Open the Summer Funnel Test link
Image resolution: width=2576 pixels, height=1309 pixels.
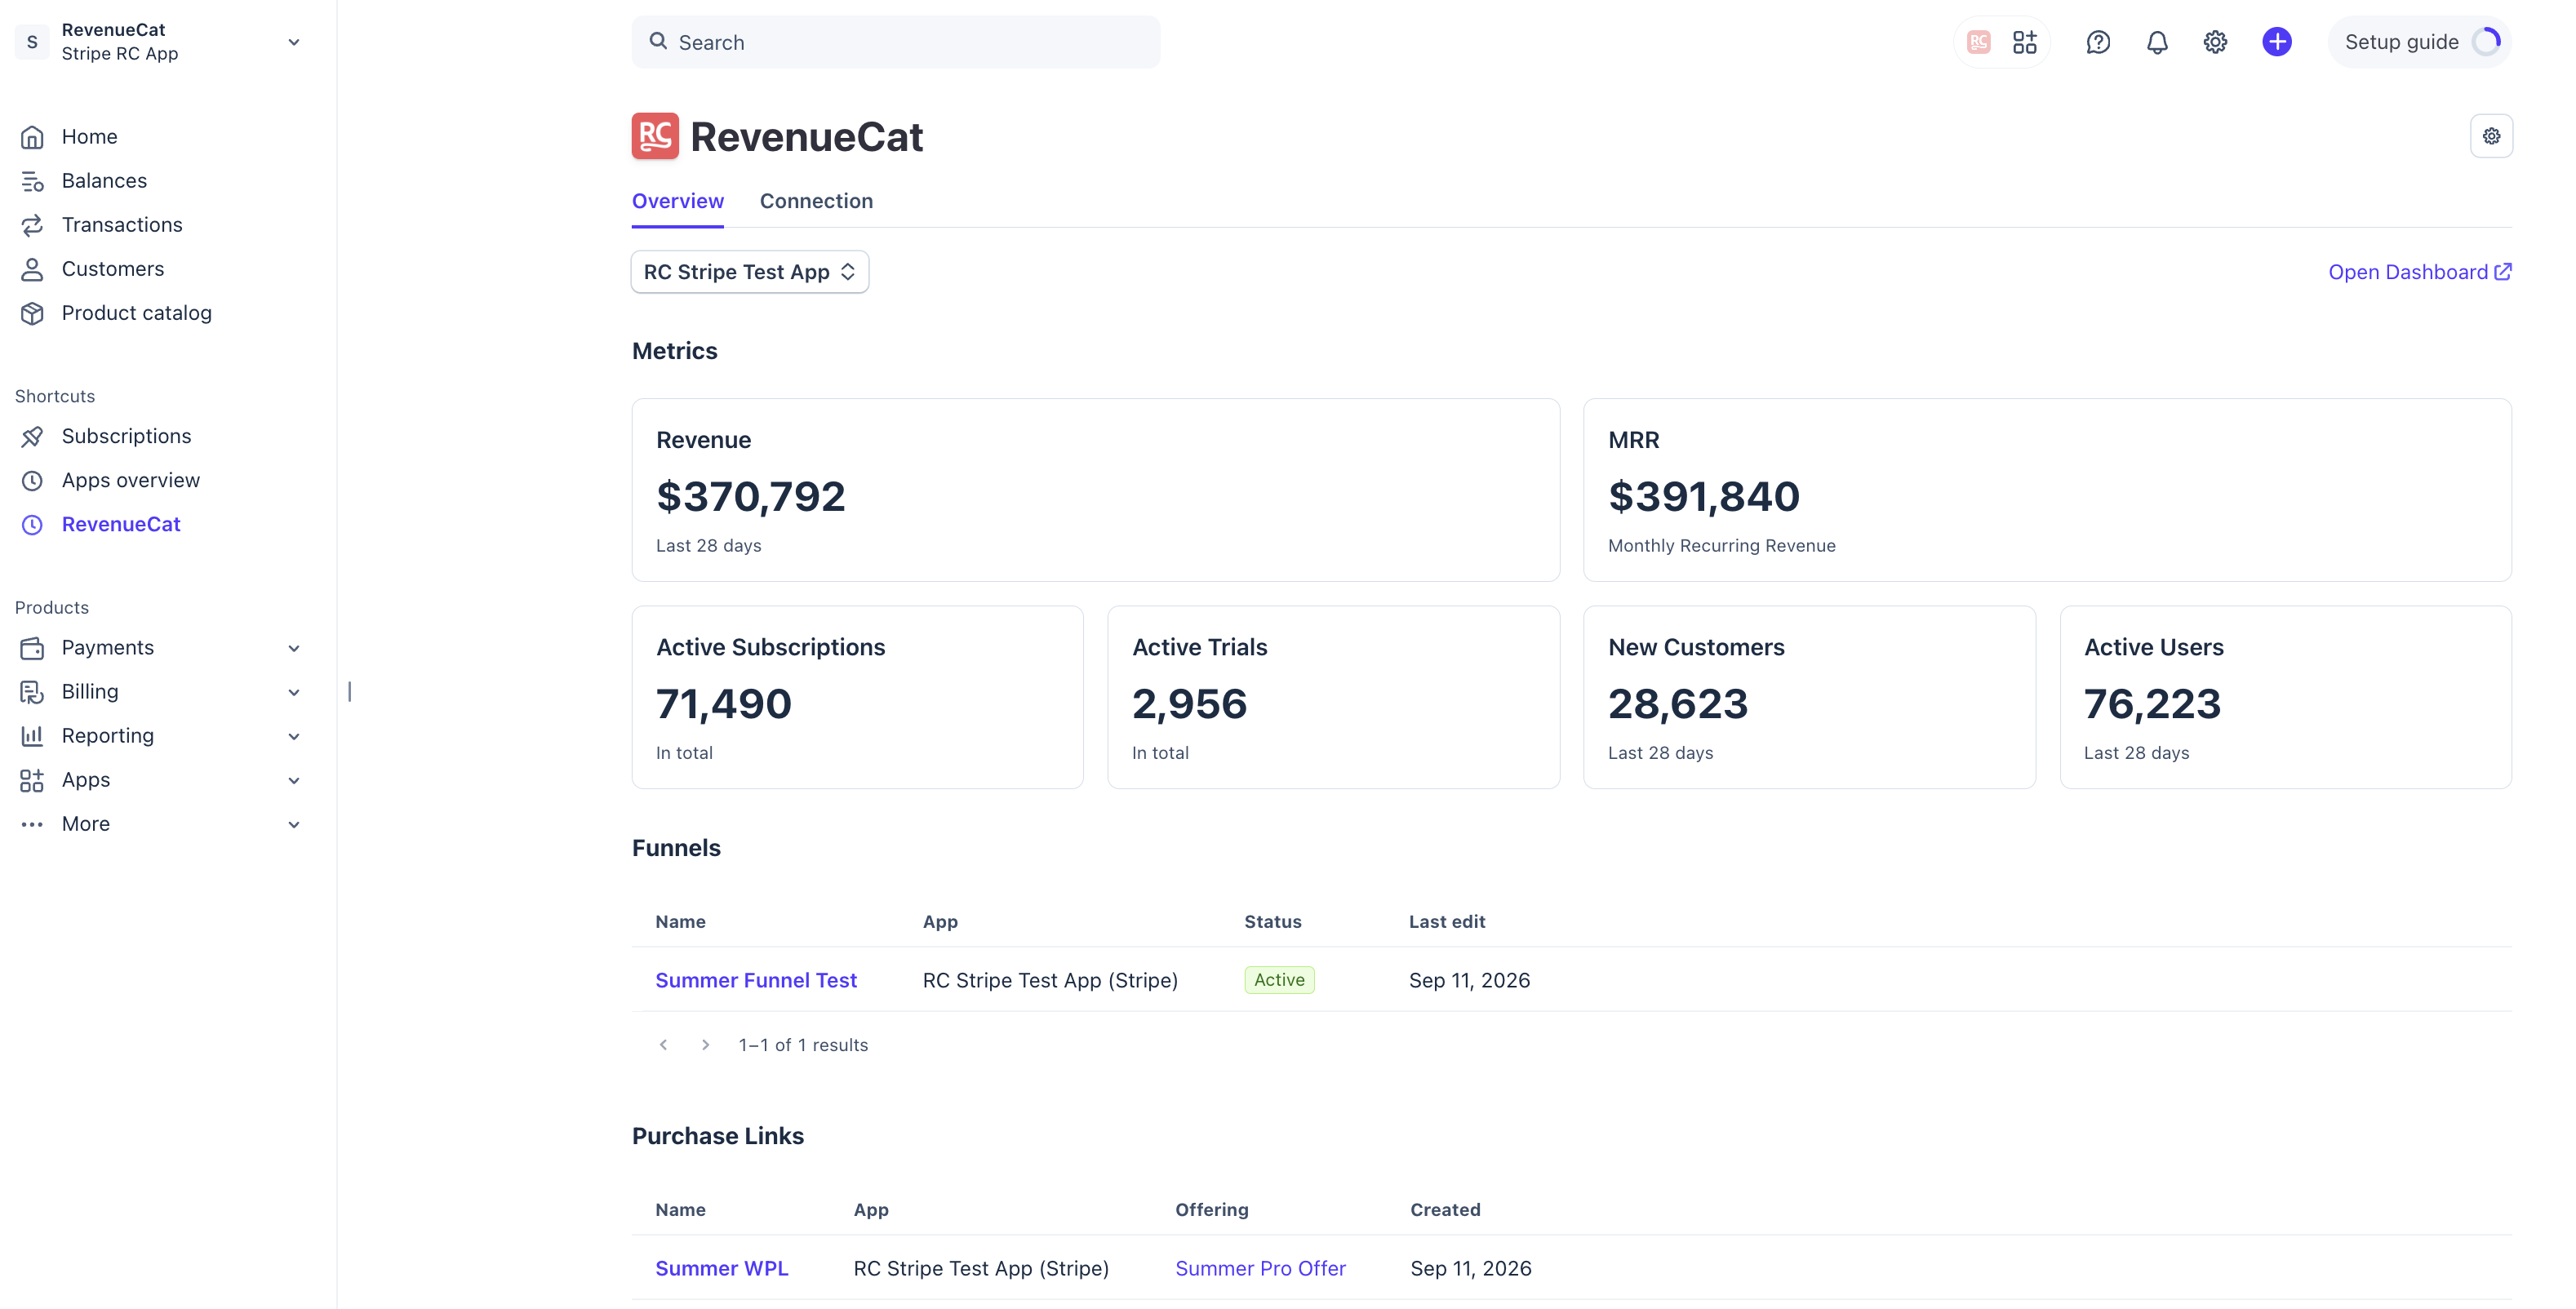[756, 980]
